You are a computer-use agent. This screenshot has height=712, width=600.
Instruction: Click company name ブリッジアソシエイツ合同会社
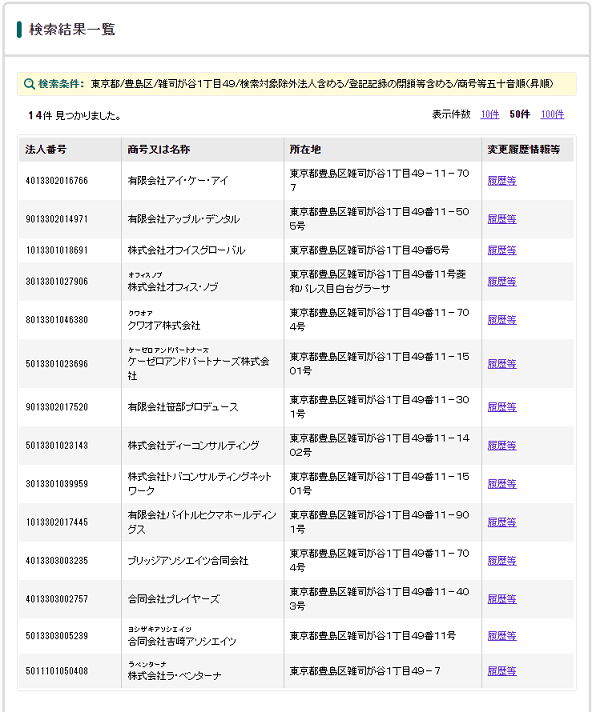pos(188,561)
